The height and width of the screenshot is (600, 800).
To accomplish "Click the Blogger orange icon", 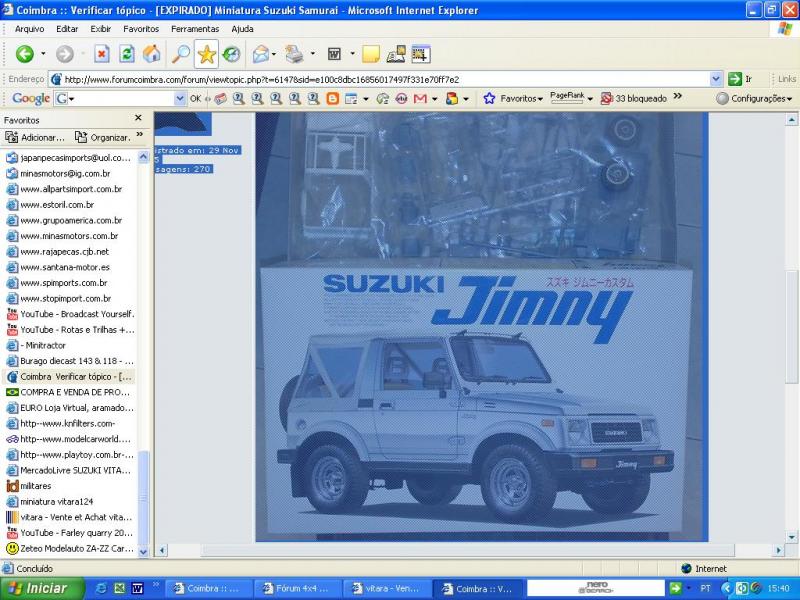I will (333, 98).
